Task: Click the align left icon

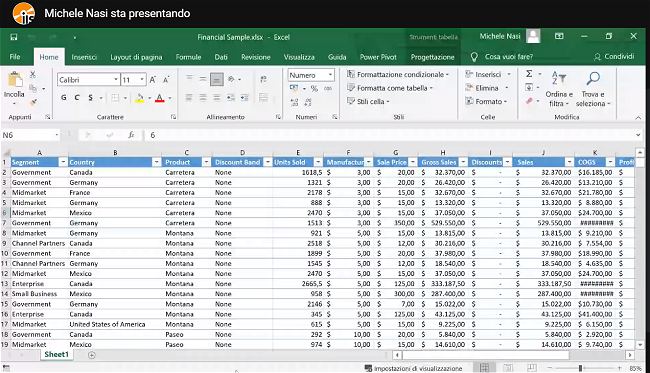Action: 189,98
